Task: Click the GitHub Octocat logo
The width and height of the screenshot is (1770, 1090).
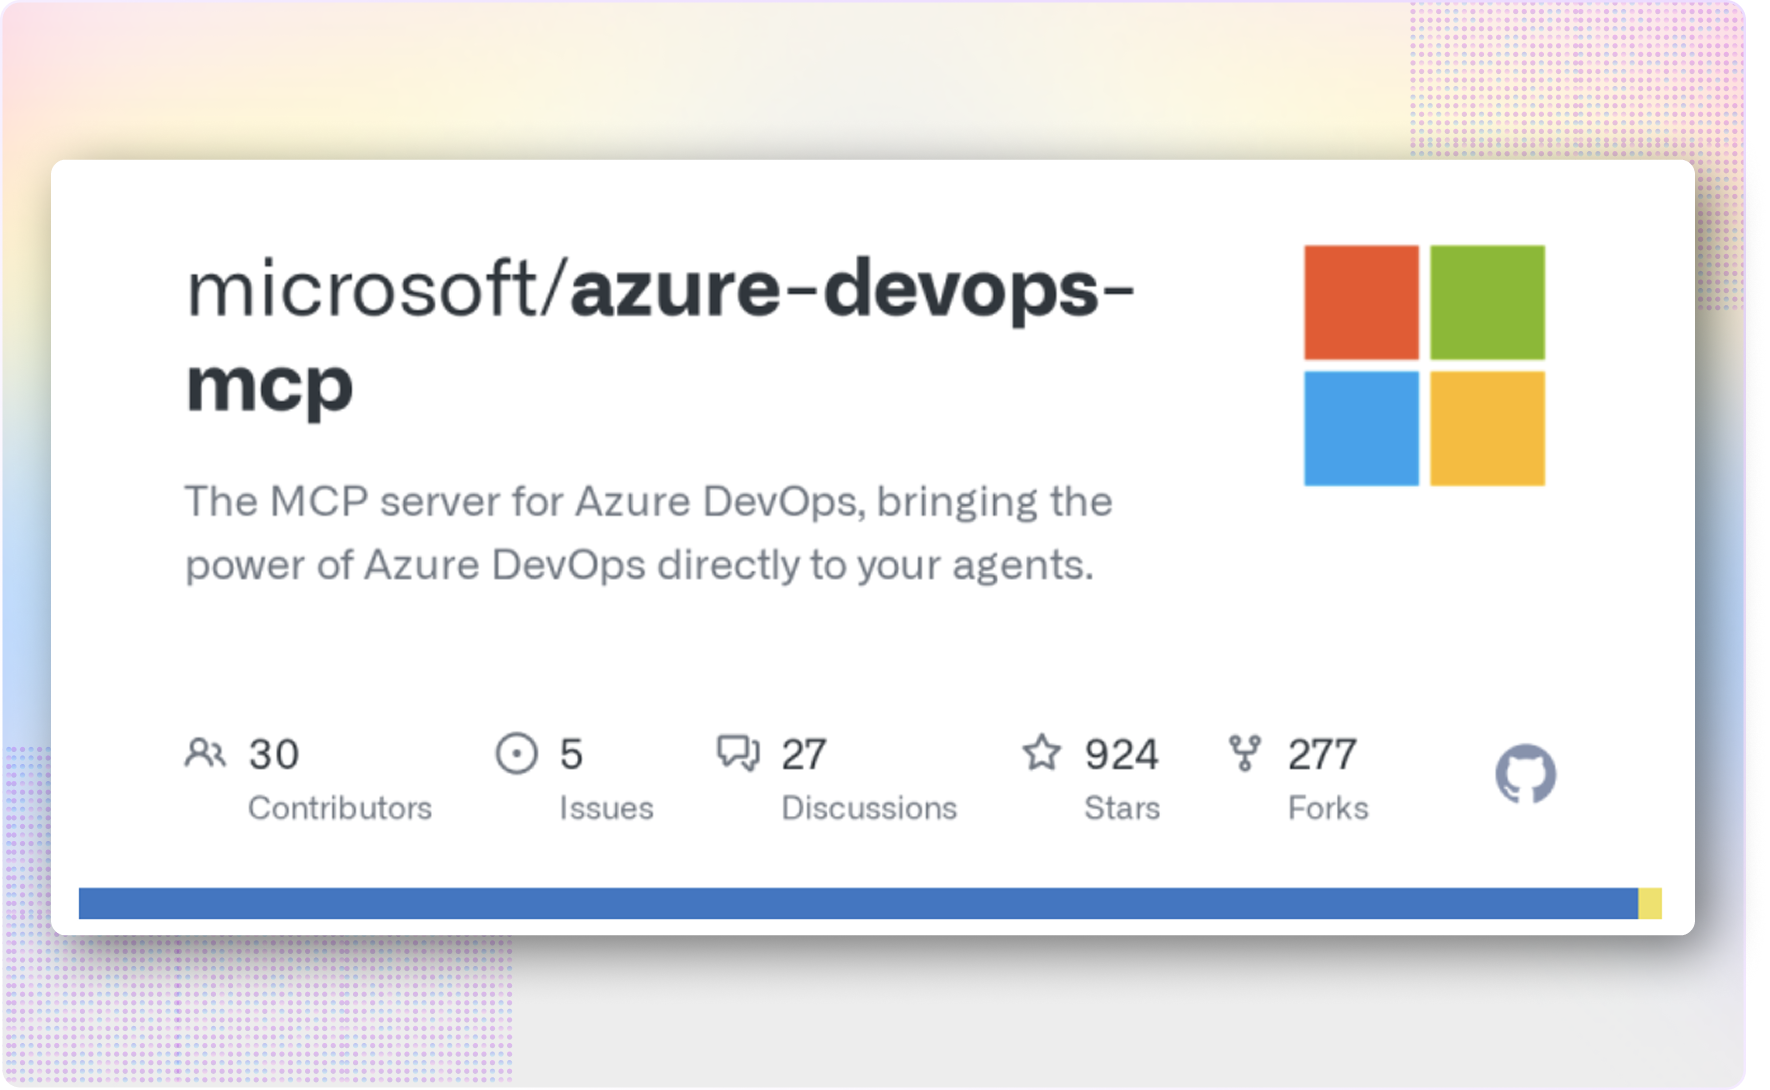Action: coord(1525,773)
